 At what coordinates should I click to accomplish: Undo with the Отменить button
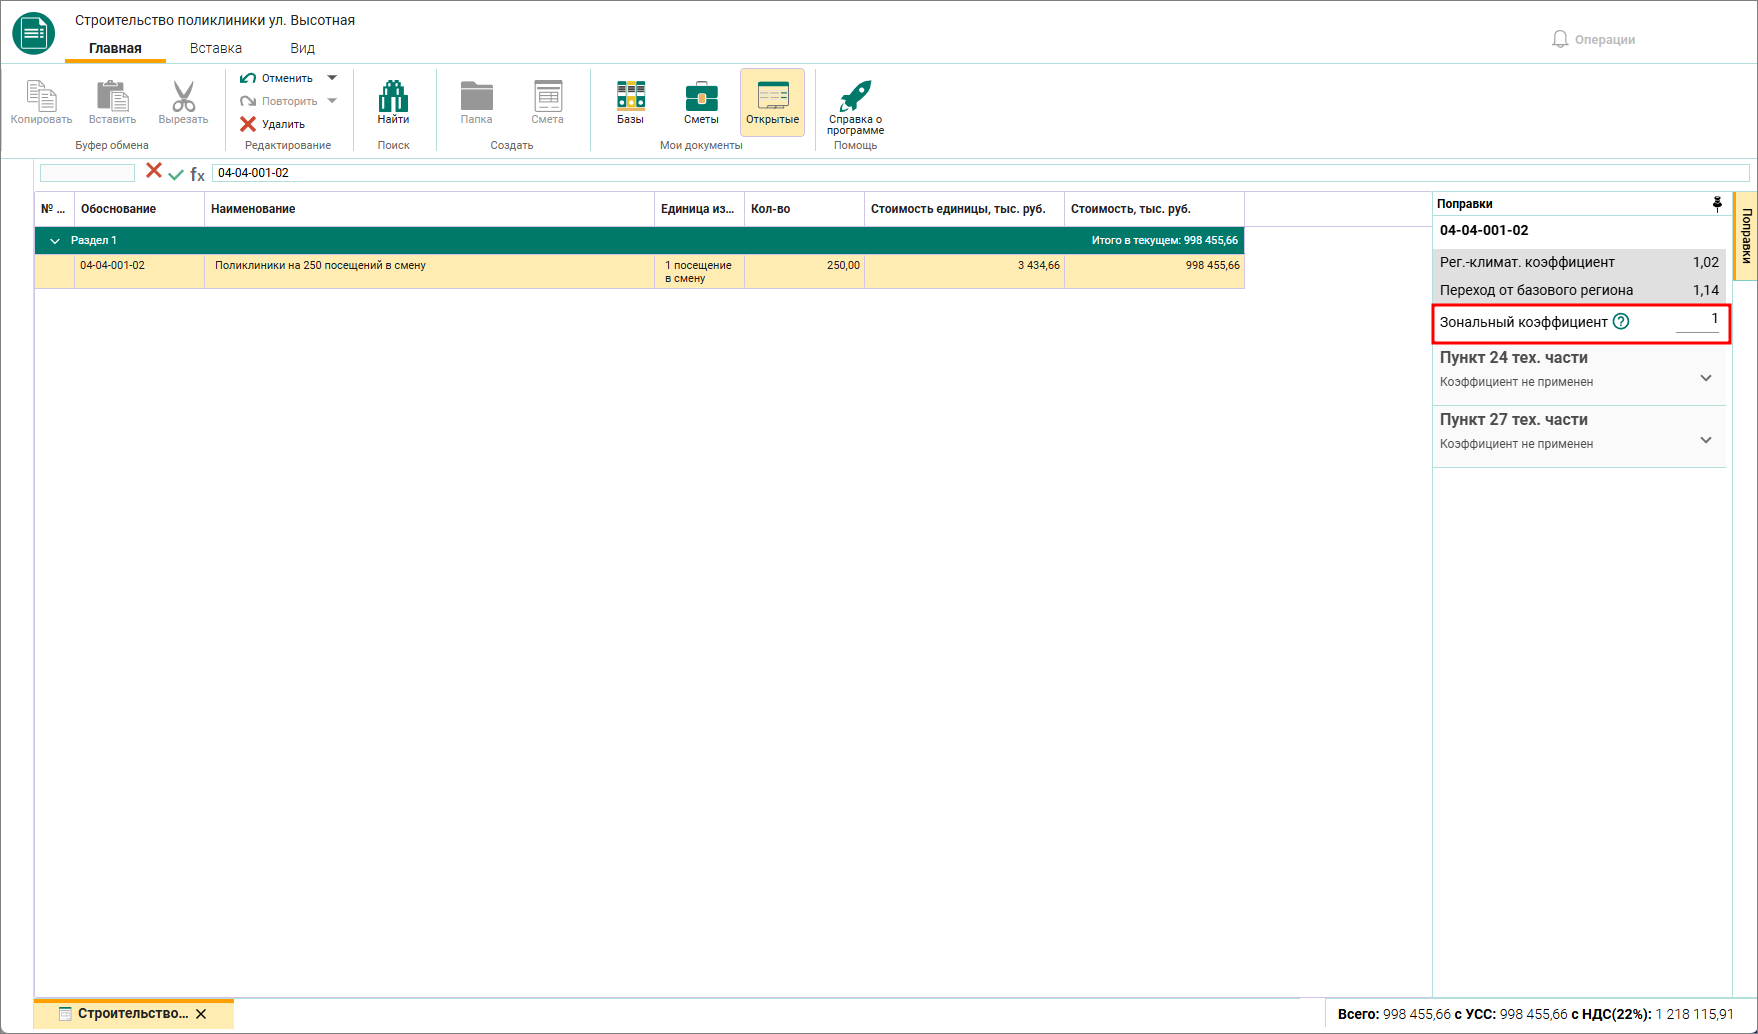click(277, 78)
